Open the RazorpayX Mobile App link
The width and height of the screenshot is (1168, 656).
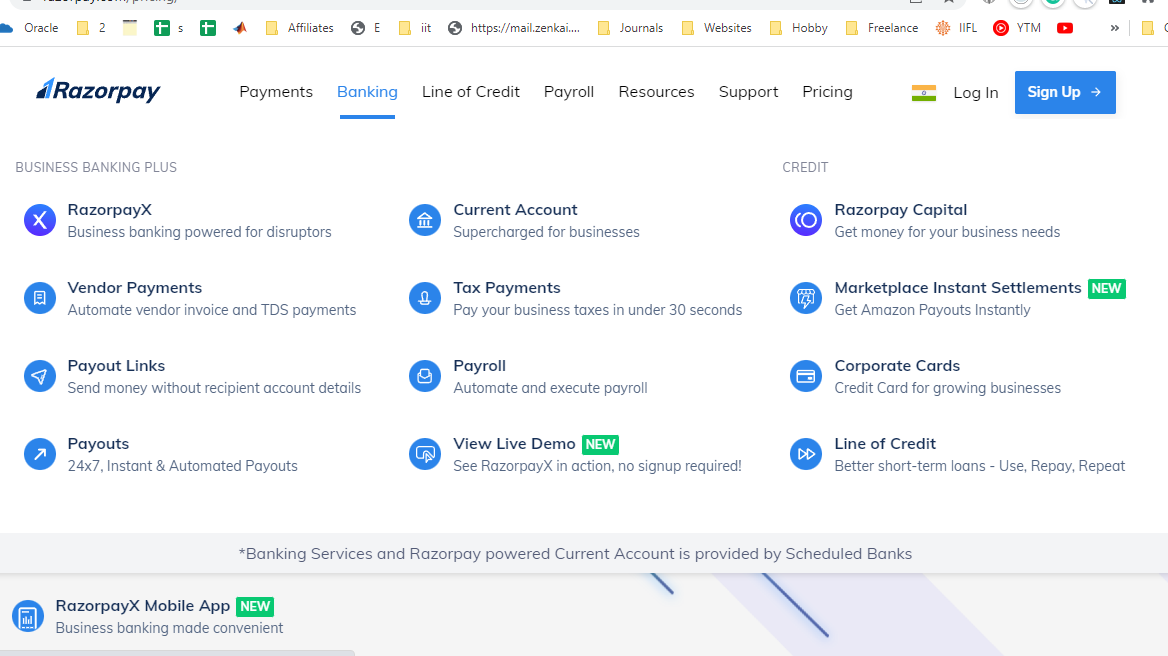point(143,606)
